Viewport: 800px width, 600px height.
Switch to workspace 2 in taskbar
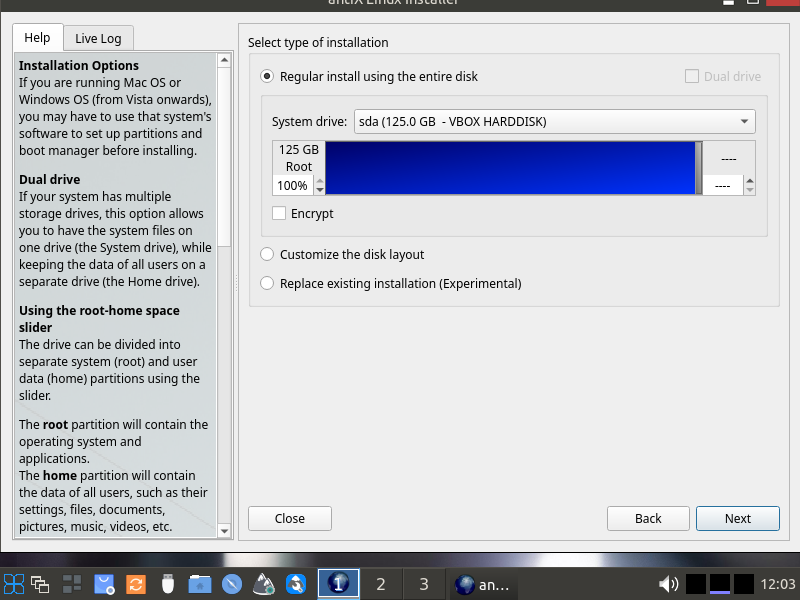[380, 584]
